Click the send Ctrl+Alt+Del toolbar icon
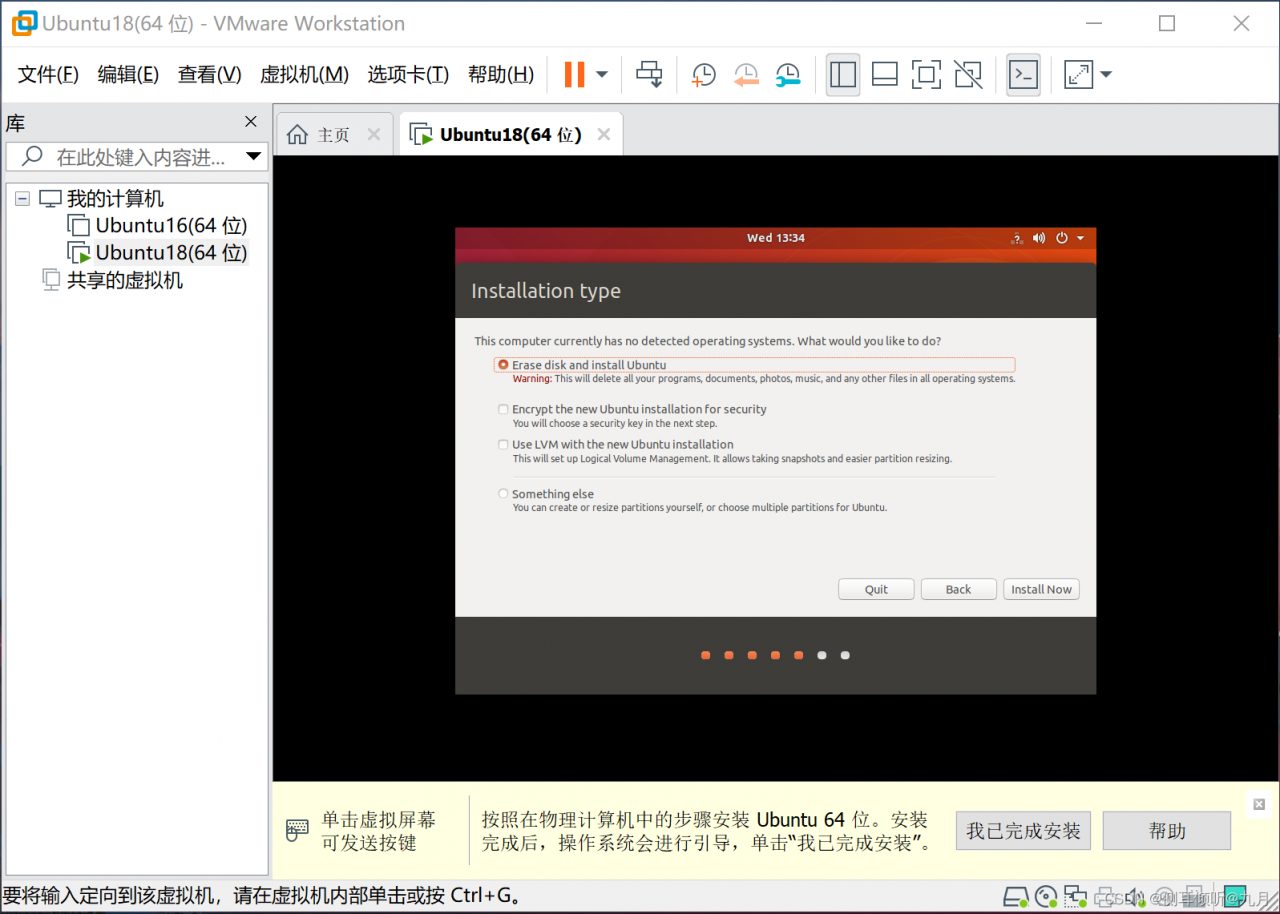The width and height of the screenshot is (1280, 914). pos(650,74)
